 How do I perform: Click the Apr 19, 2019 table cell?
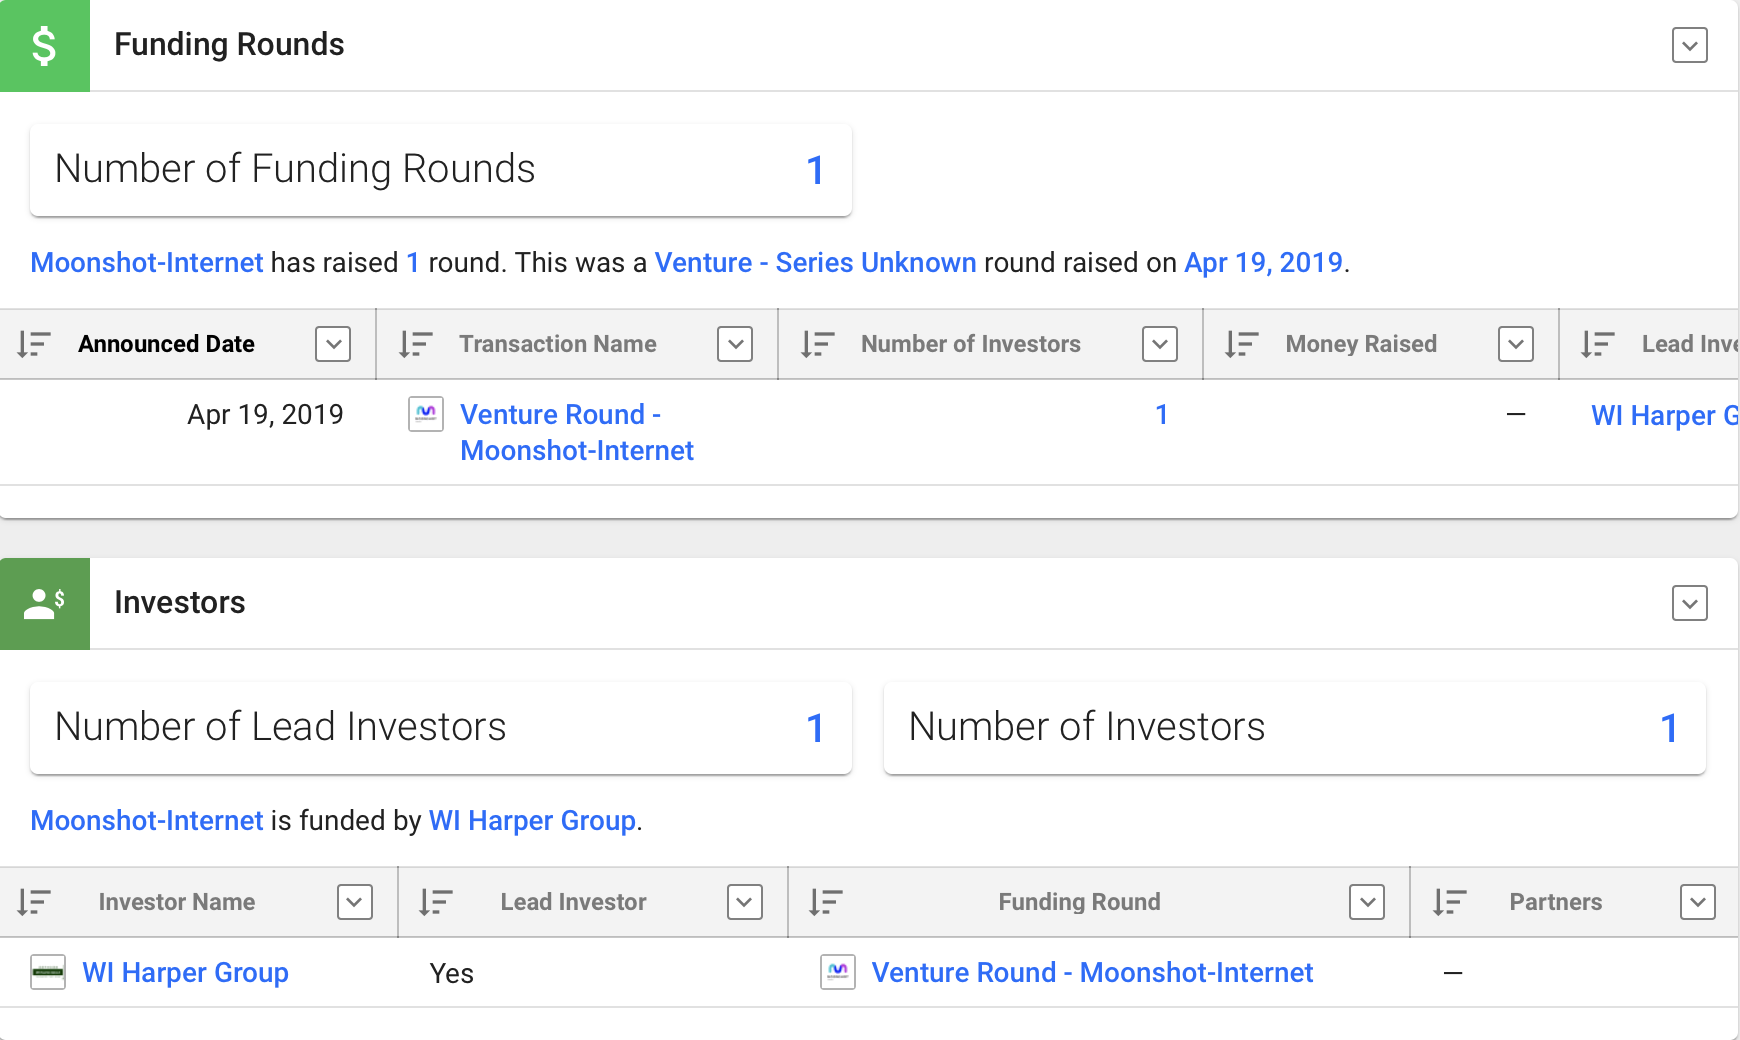click(265, 414)
